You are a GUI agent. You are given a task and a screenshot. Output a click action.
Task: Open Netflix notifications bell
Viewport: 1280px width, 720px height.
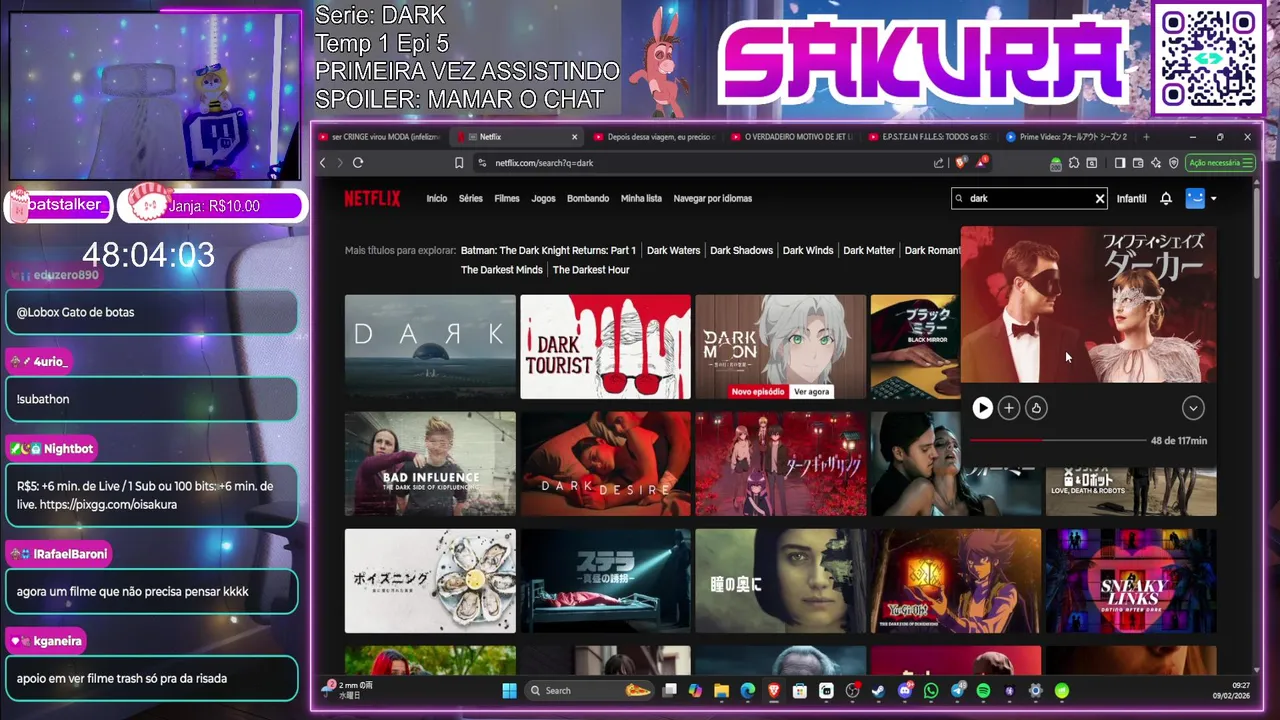pyautogui.click(x=1166, y=198)
